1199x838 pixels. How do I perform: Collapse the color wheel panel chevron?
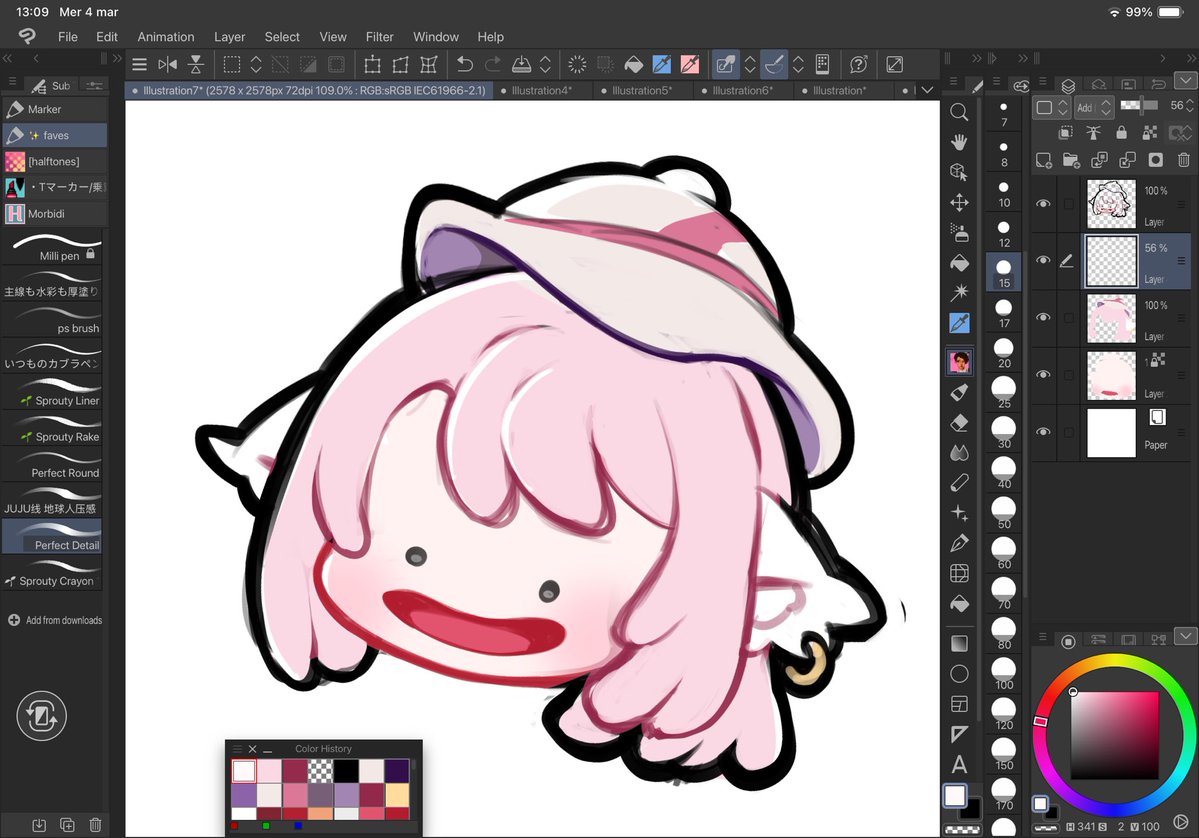click(1185, 636)
